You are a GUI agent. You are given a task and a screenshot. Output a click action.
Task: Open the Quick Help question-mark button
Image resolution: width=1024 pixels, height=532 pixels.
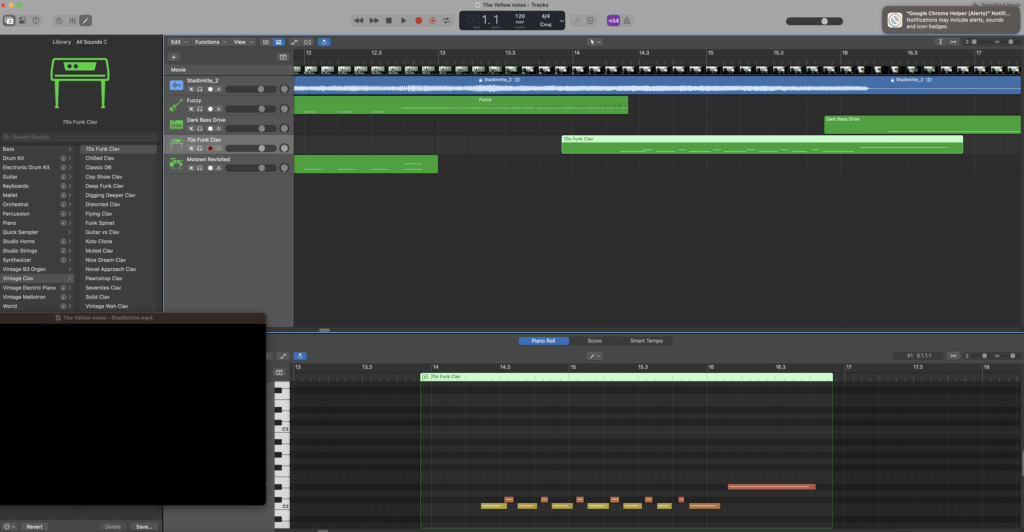pos(36,20)
